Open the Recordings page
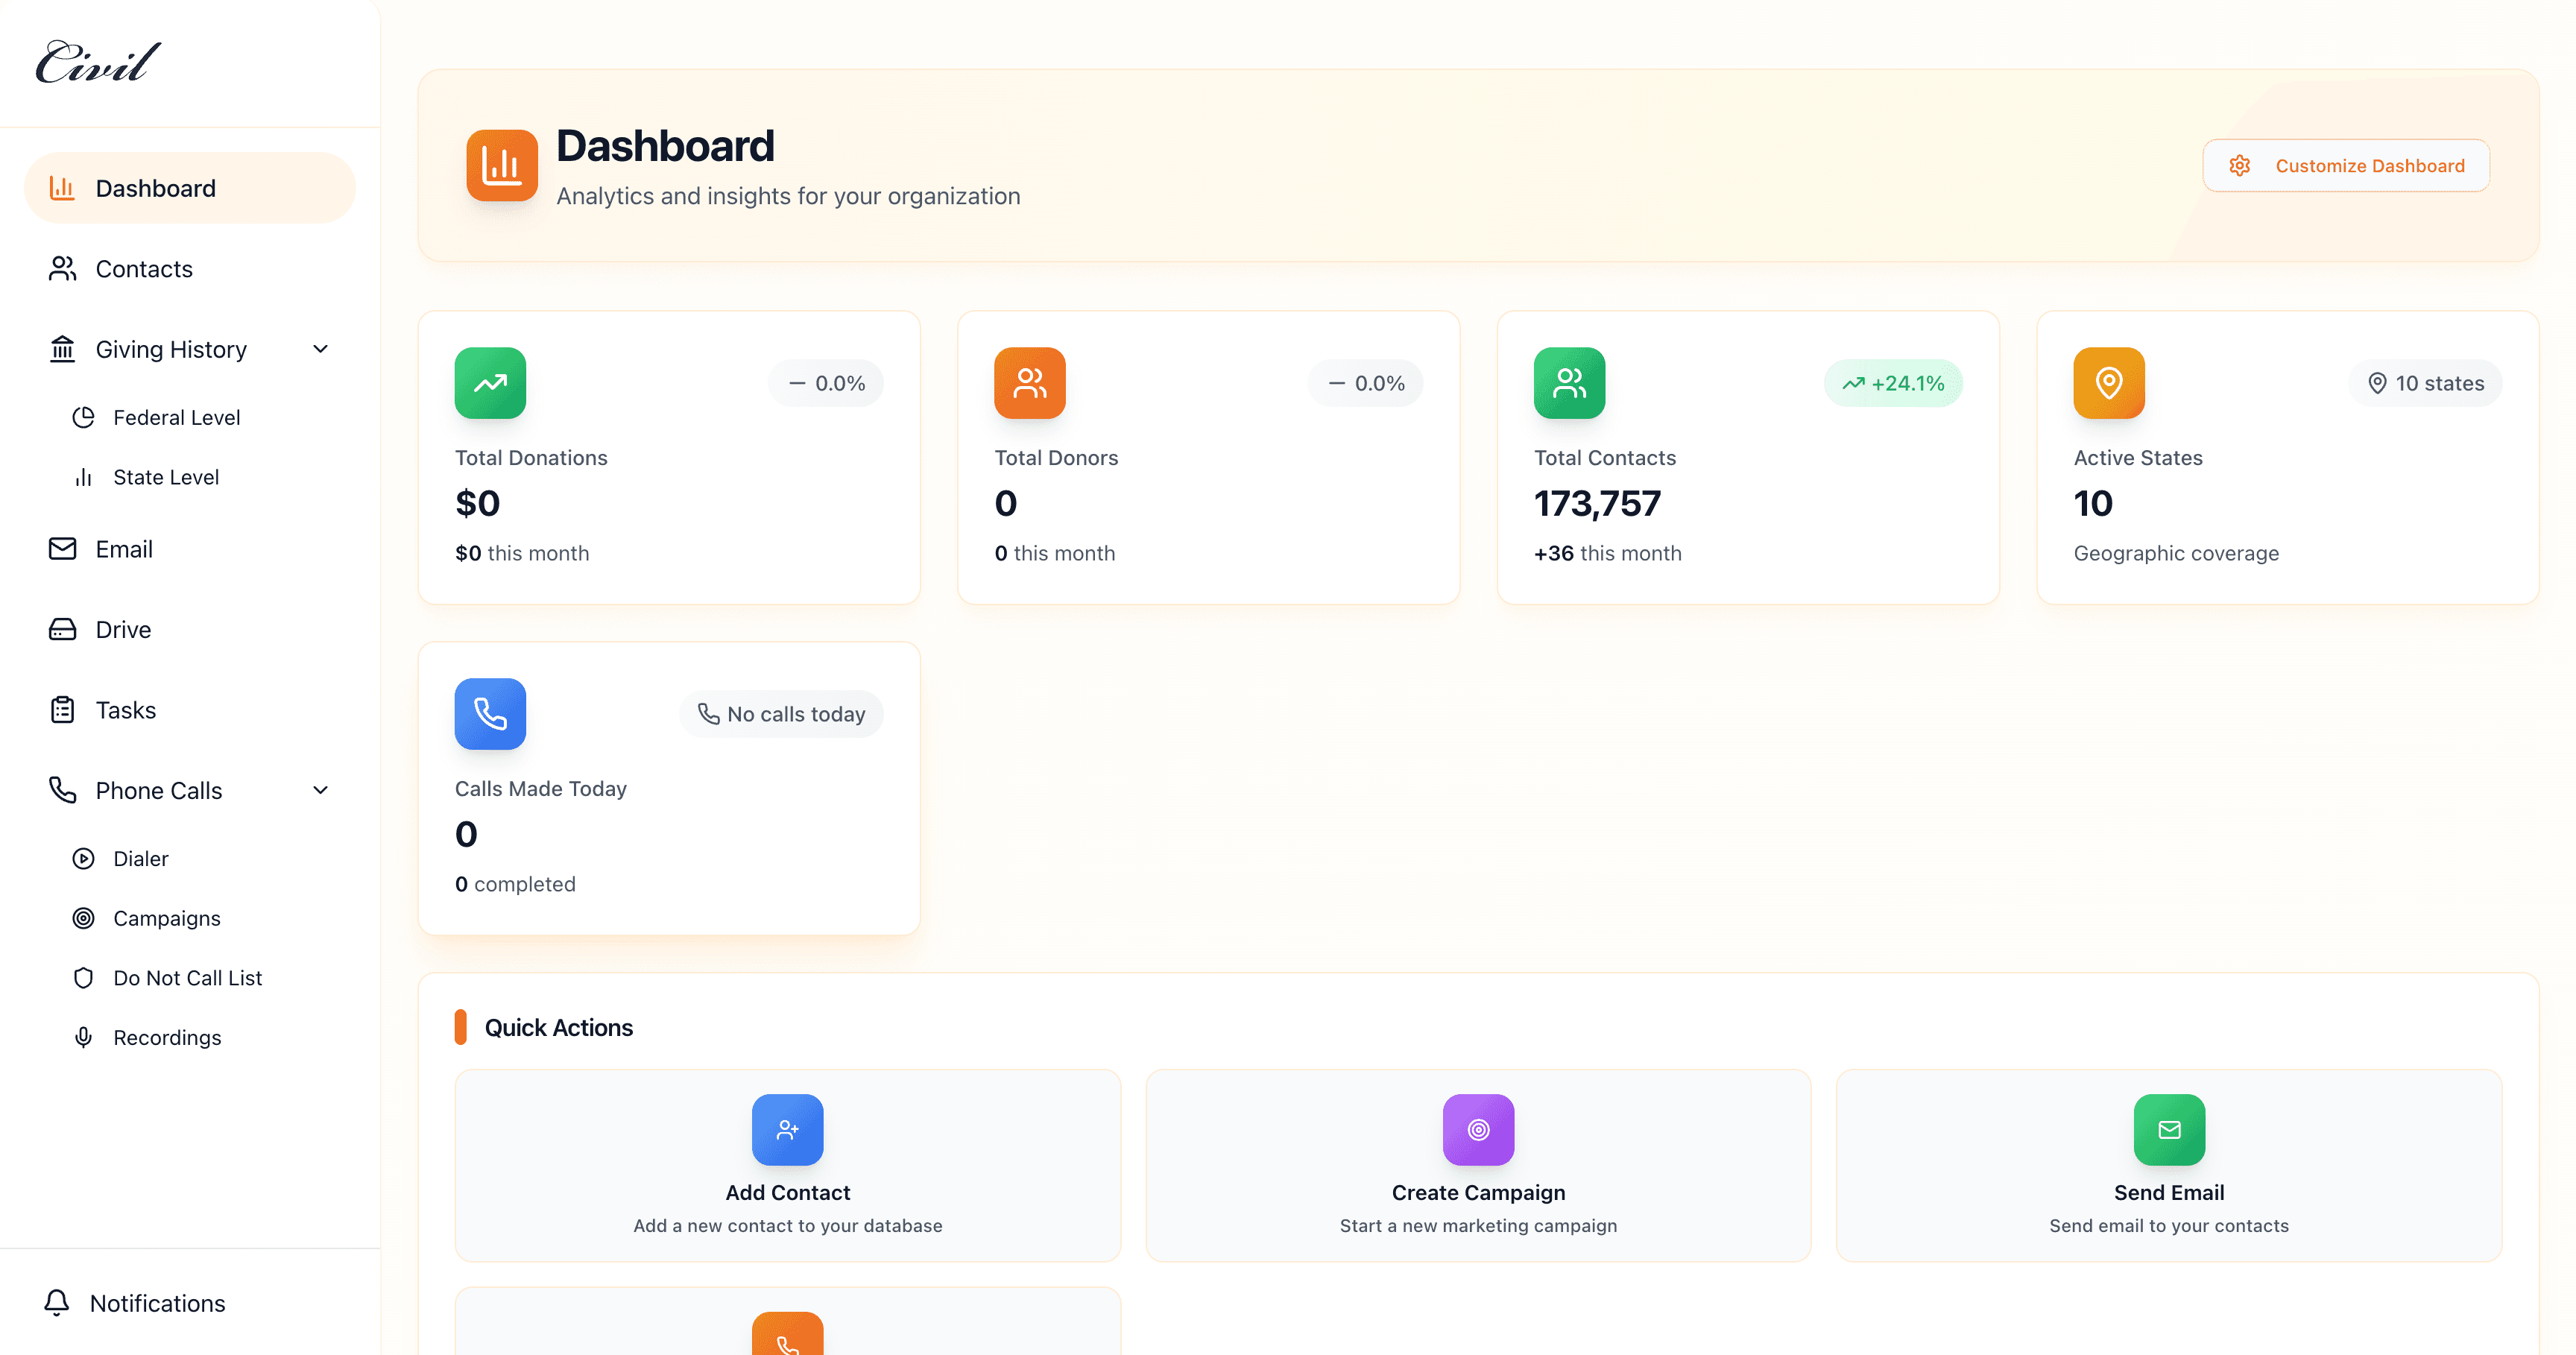This screenshot has width=2576, height=1355. [167, 1038]
